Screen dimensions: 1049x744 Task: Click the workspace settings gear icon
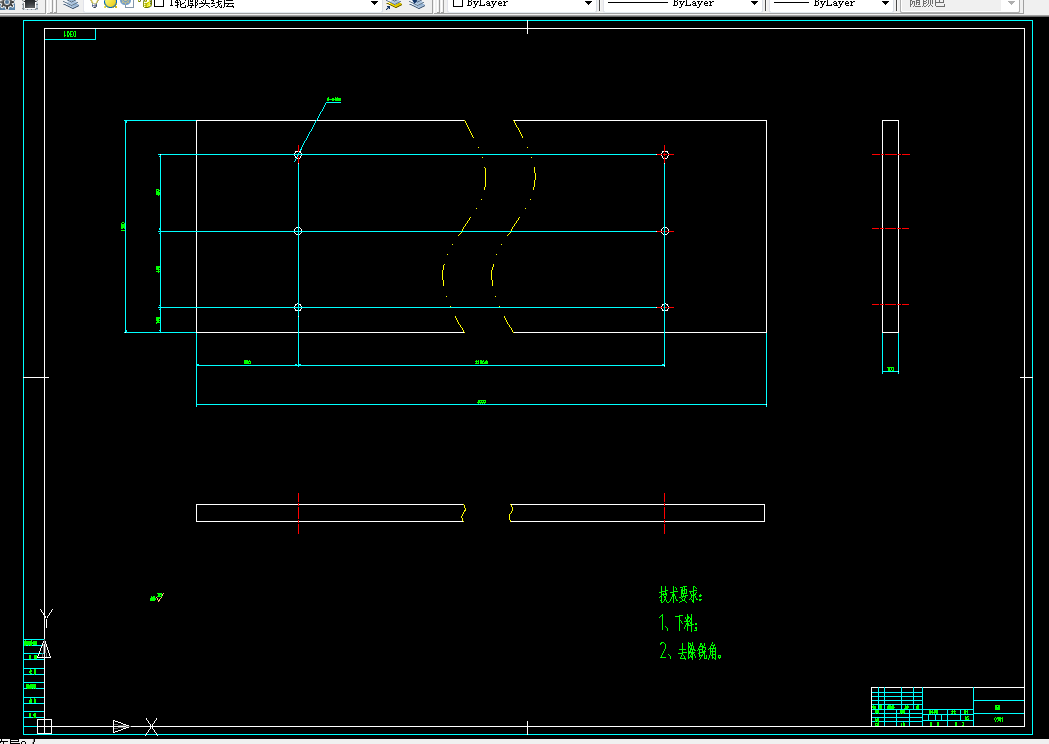coord(7,4)
